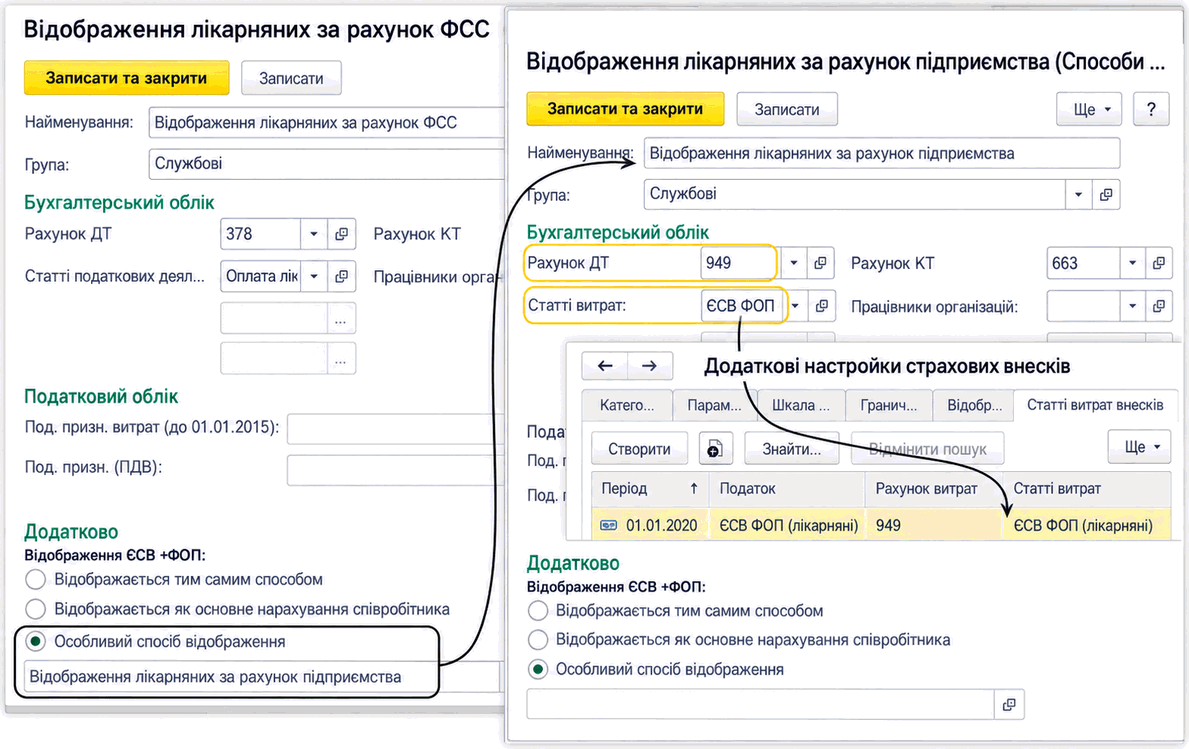Screen dimensions: 1189x749
Task: Switch to the Гранич... tab
Action: point(889,406)
